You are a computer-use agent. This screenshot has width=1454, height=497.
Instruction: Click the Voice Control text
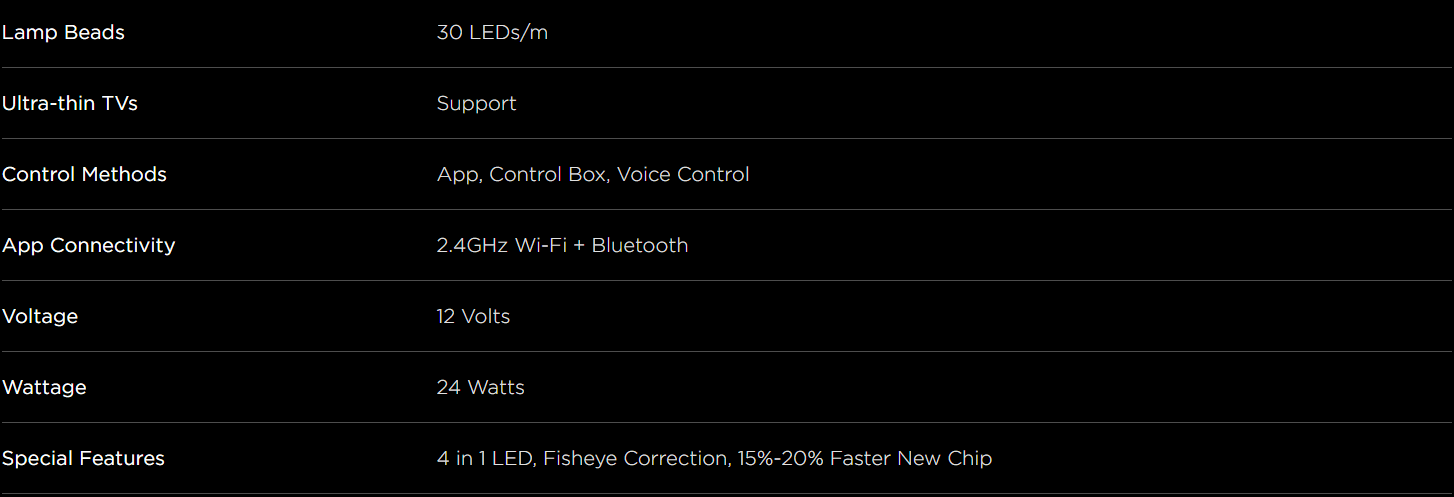click(683, 174)
